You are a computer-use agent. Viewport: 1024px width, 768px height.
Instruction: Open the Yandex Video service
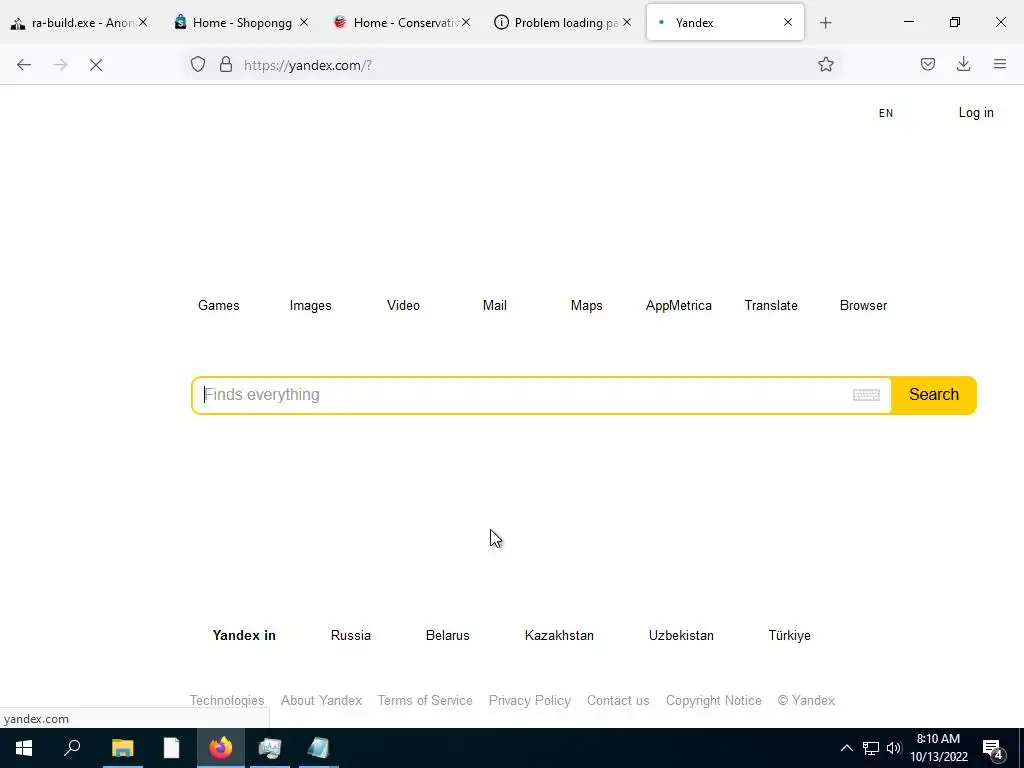coord(403,305)
